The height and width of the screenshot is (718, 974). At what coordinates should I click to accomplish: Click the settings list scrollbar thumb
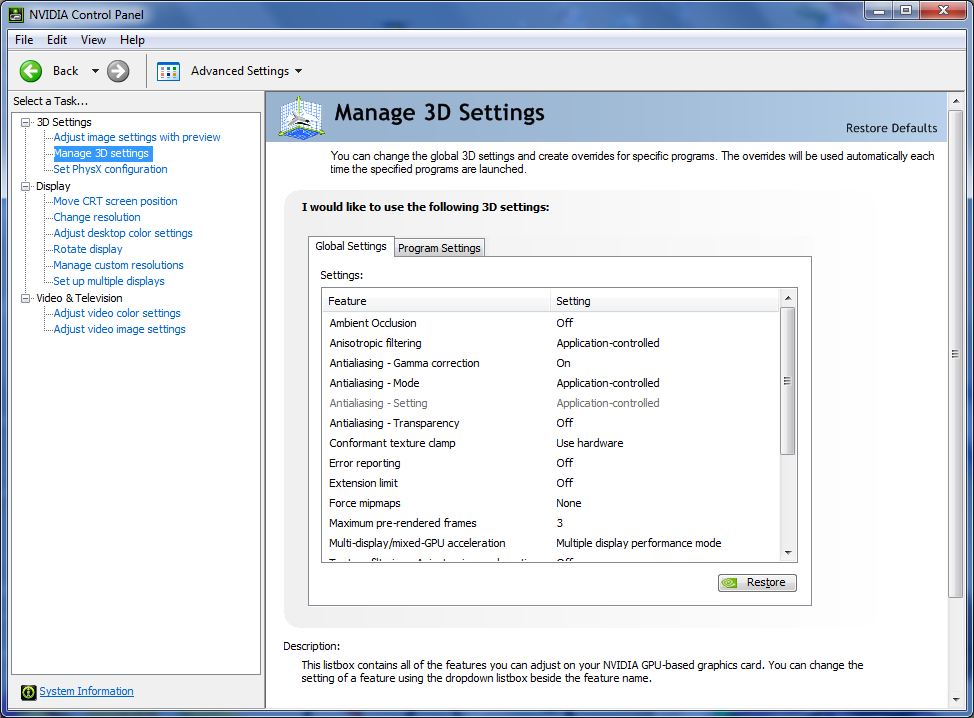[x=788, y=381]
